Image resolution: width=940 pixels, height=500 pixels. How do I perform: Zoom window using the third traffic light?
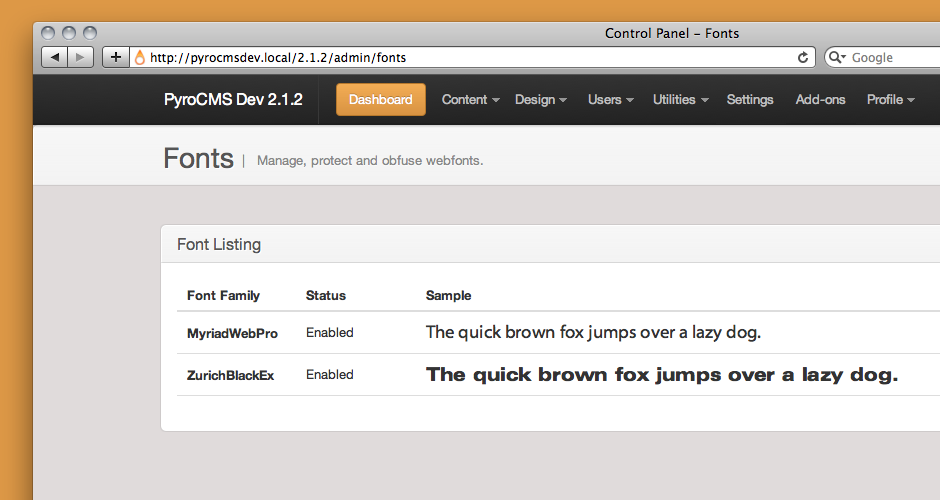[x=90, y=33]
